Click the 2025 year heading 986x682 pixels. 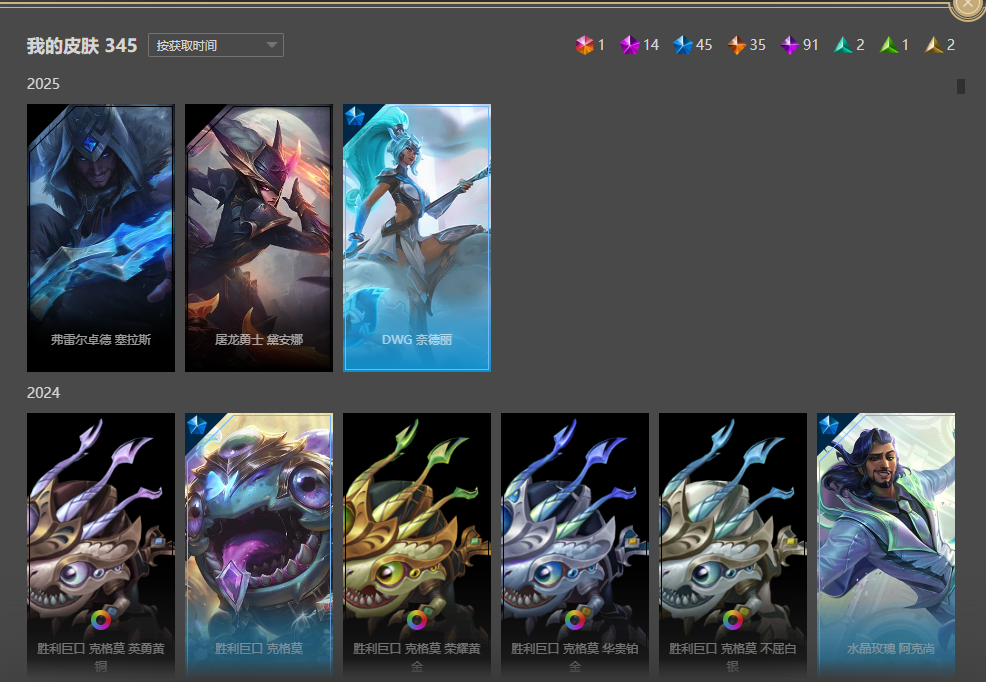43,84
